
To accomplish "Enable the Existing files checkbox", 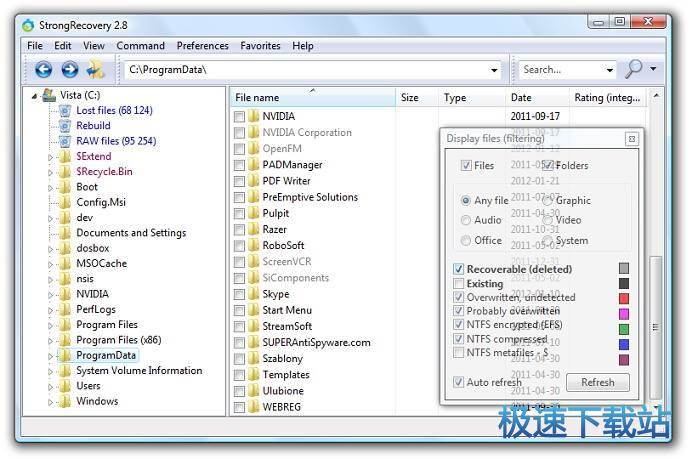I will click(x=459, y=284).
